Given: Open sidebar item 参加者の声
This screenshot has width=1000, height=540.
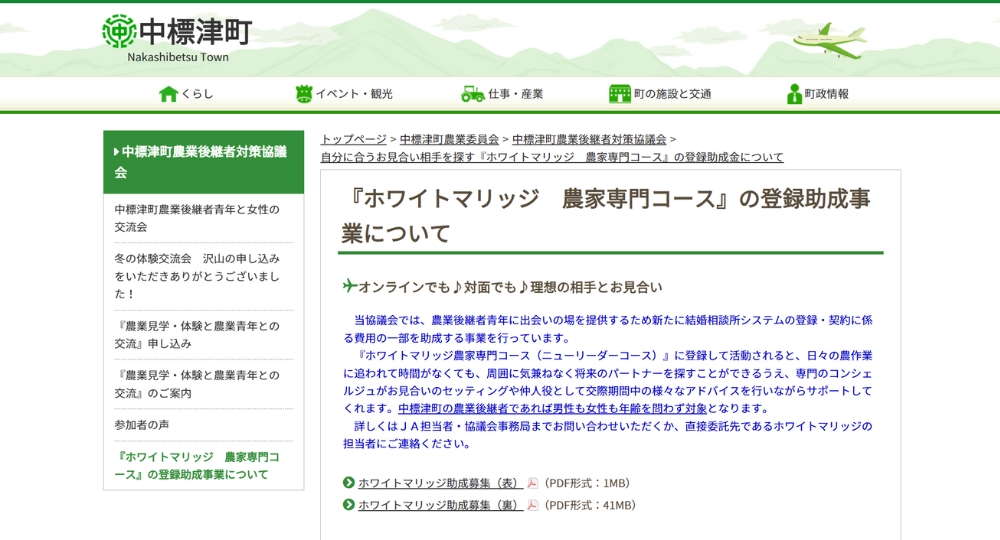Looking at the screenshot, I should point(142,425).
